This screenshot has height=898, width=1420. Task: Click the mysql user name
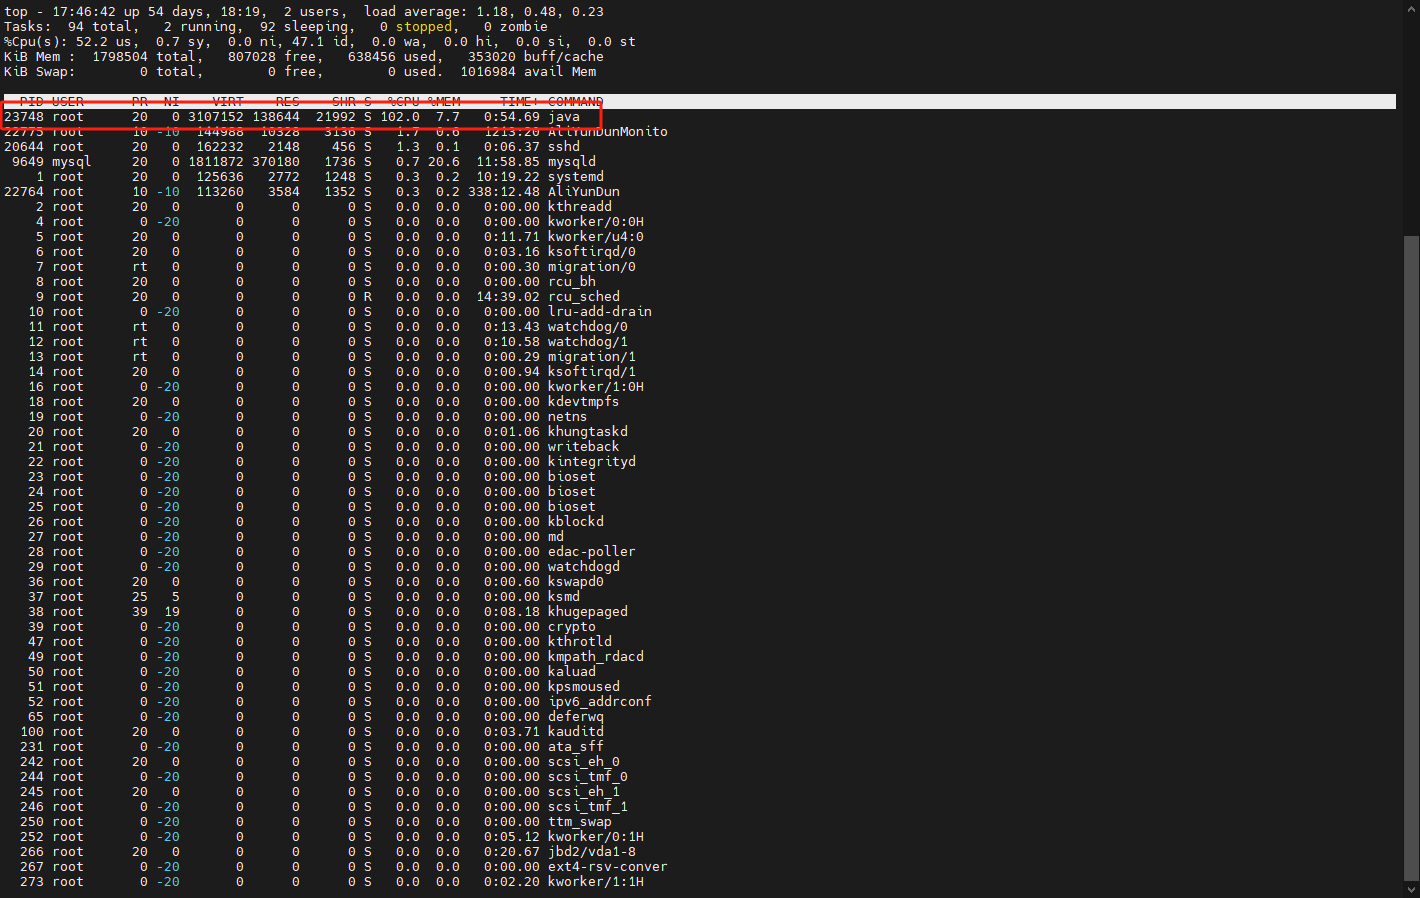(72, 162)
